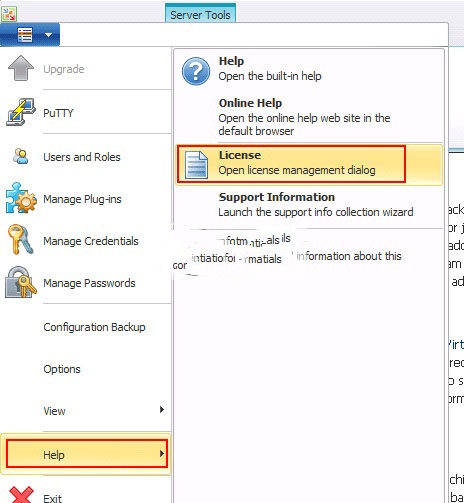Expand the View submenu arrow
This screenshot has width=464, height=503.
[162, 409]
